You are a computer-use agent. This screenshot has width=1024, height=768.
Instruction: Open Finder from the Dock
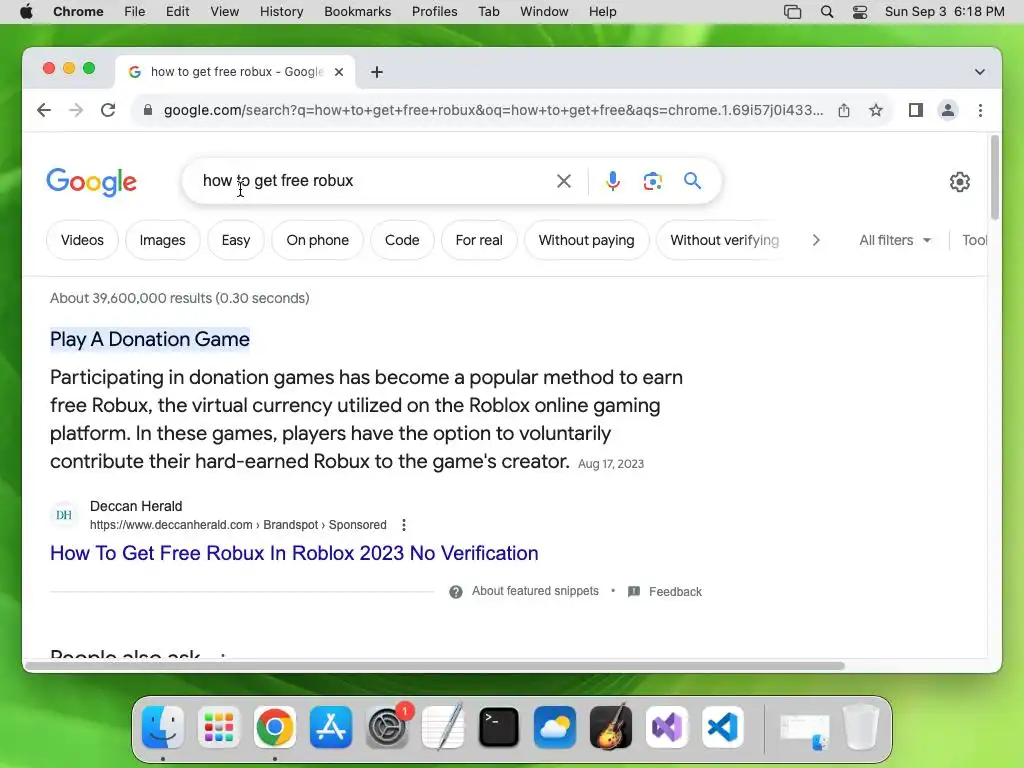(163, 727)
